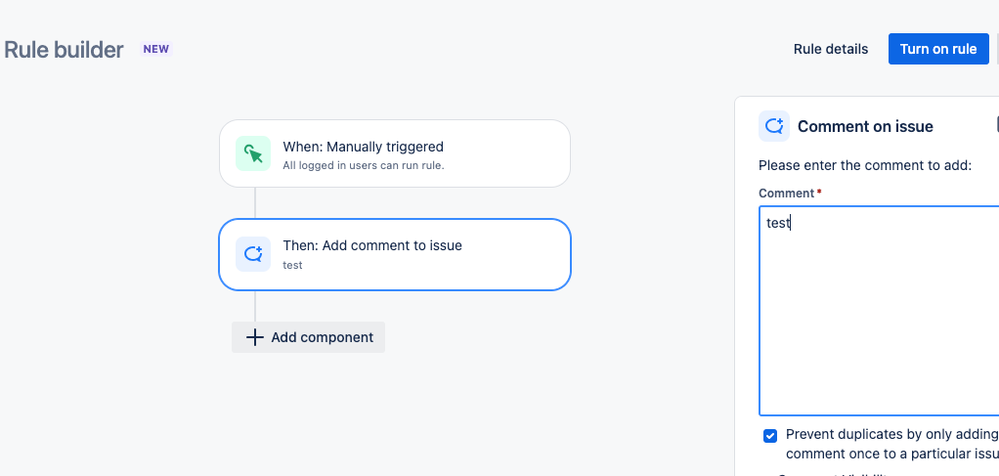The image size is (999, 476).
Task: Click the Turn on rule button
Action: (938, 49)
